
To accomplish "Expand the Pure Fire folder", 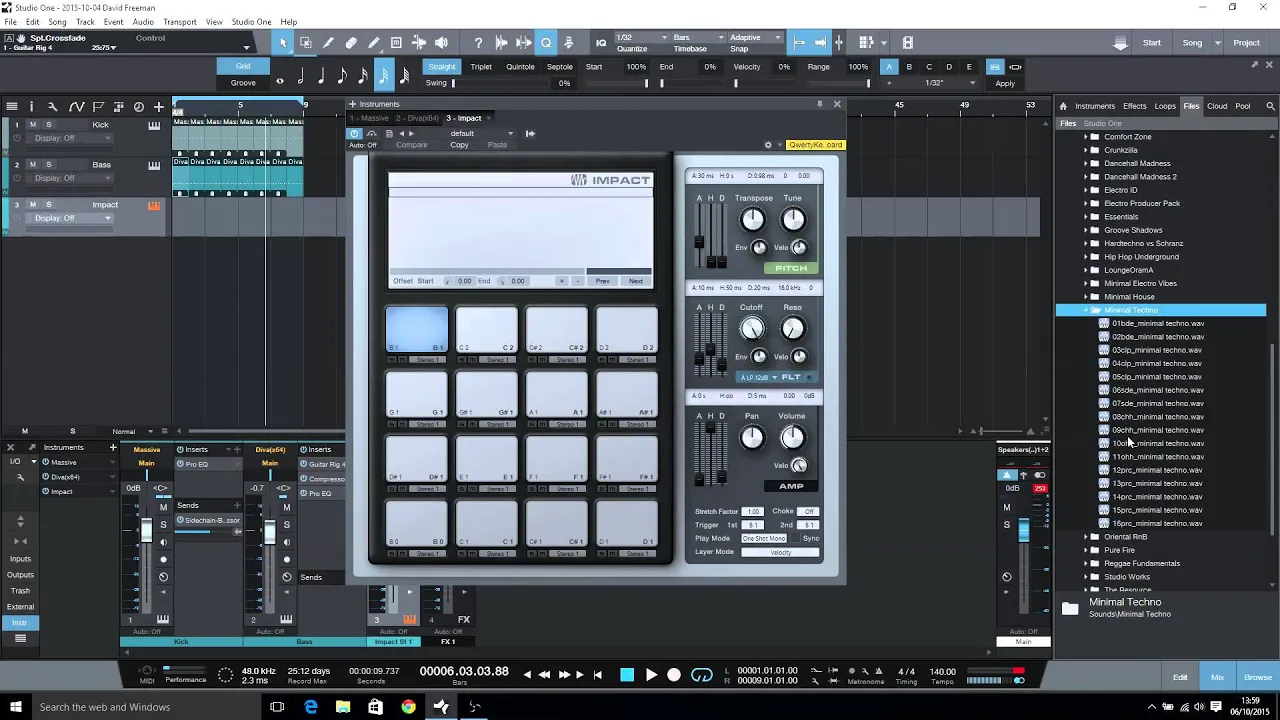I will coord(1086,550).
